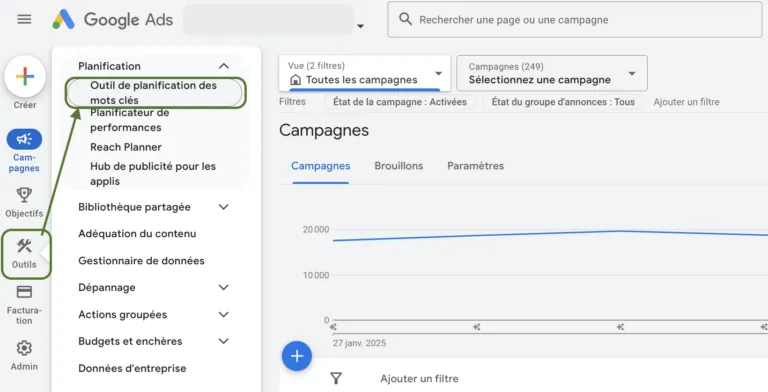Open Données d'entreprise
The height and width of the screenshot is (392, 768).
coord(132,368)
